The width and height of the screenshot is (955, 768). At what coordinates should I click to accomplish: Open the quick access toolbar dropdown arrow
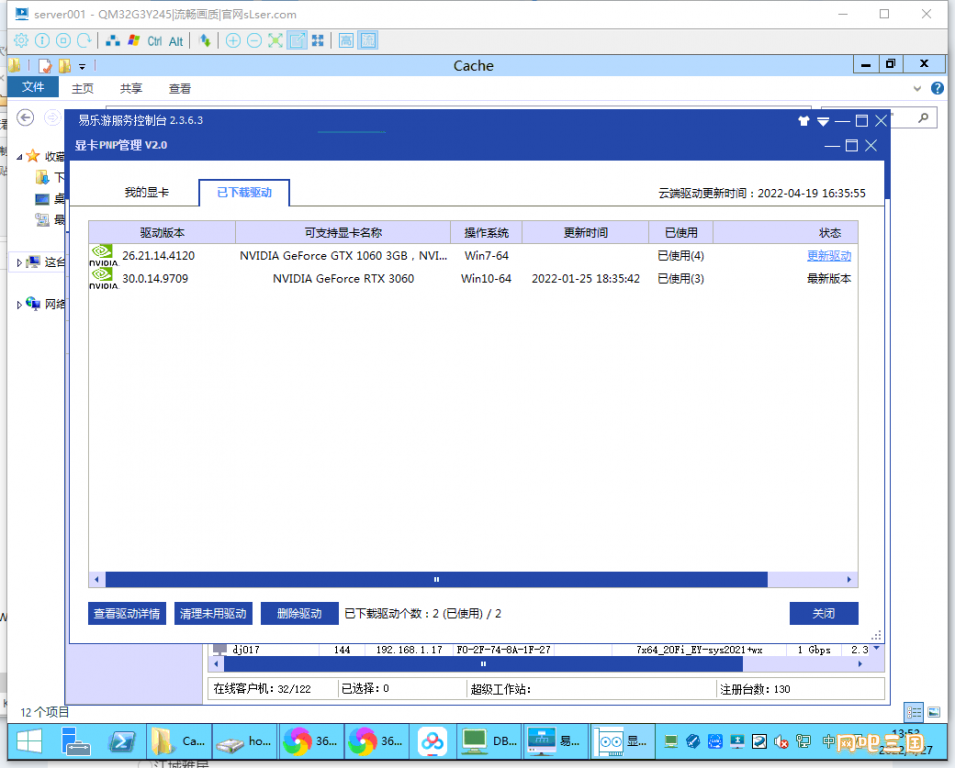coord(82,66)
